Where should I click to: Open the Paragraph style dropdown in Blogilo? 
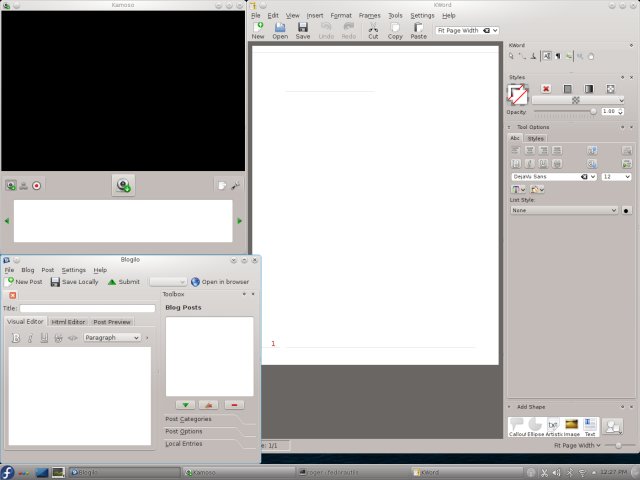pyautogui.click(x=112, y=338)
